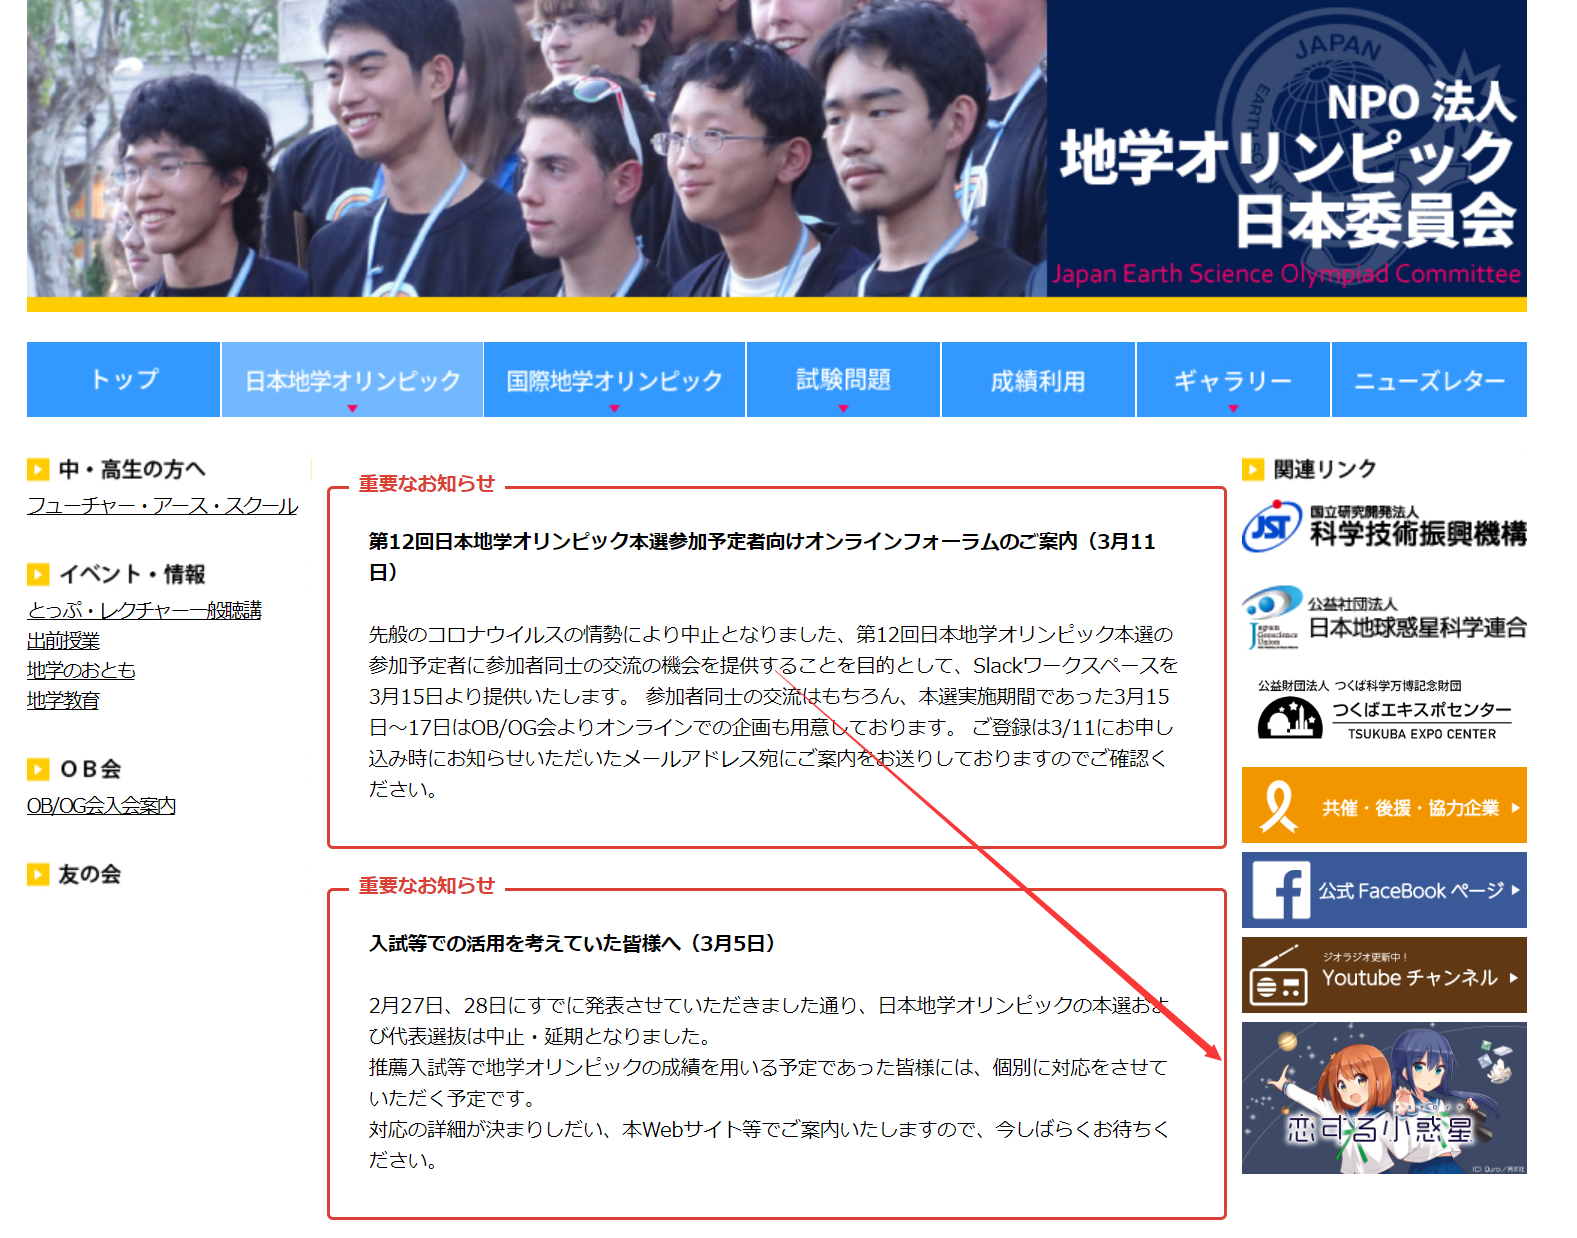Open the ギャラリー menu

click(x=1233, y=379)
